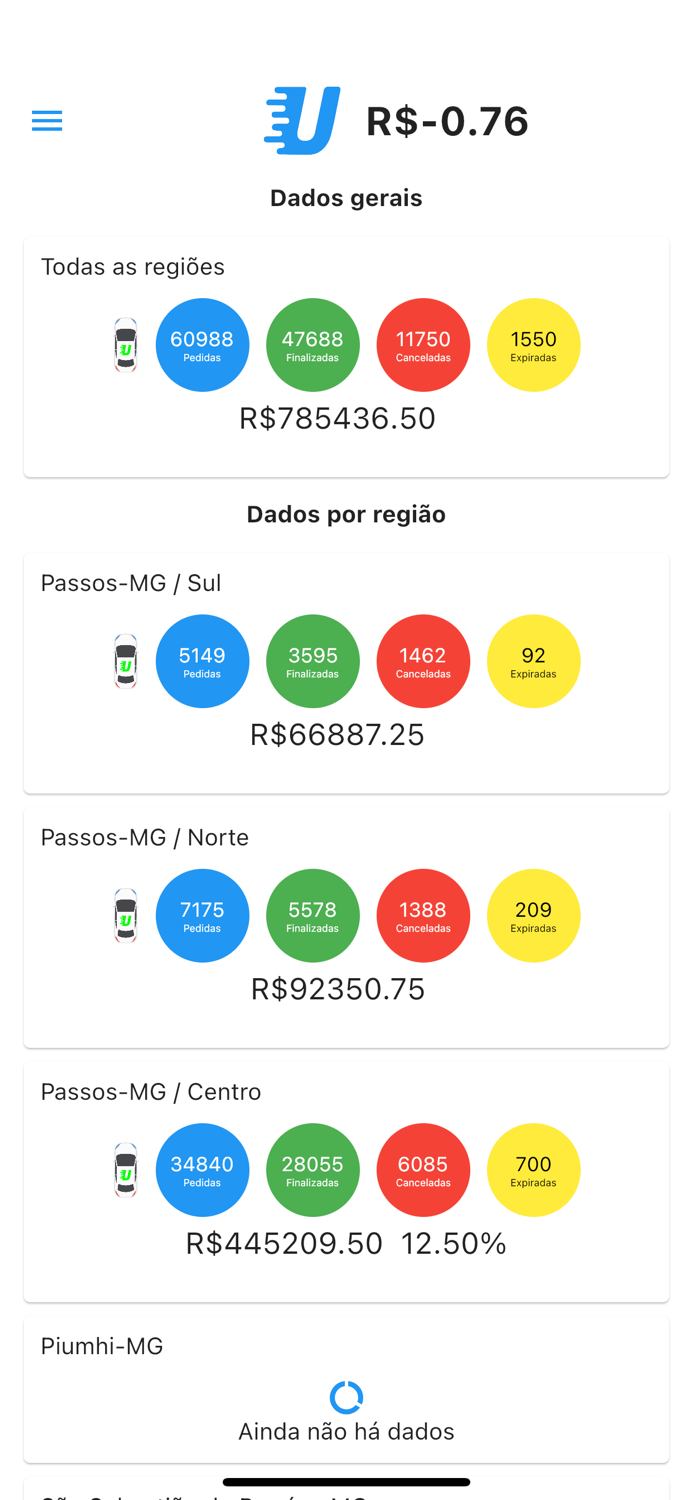This screenshot has height=1500, width=693.
Task: Click the green Finalizadas circle showing 47688
Action: (x=313, y=344)
